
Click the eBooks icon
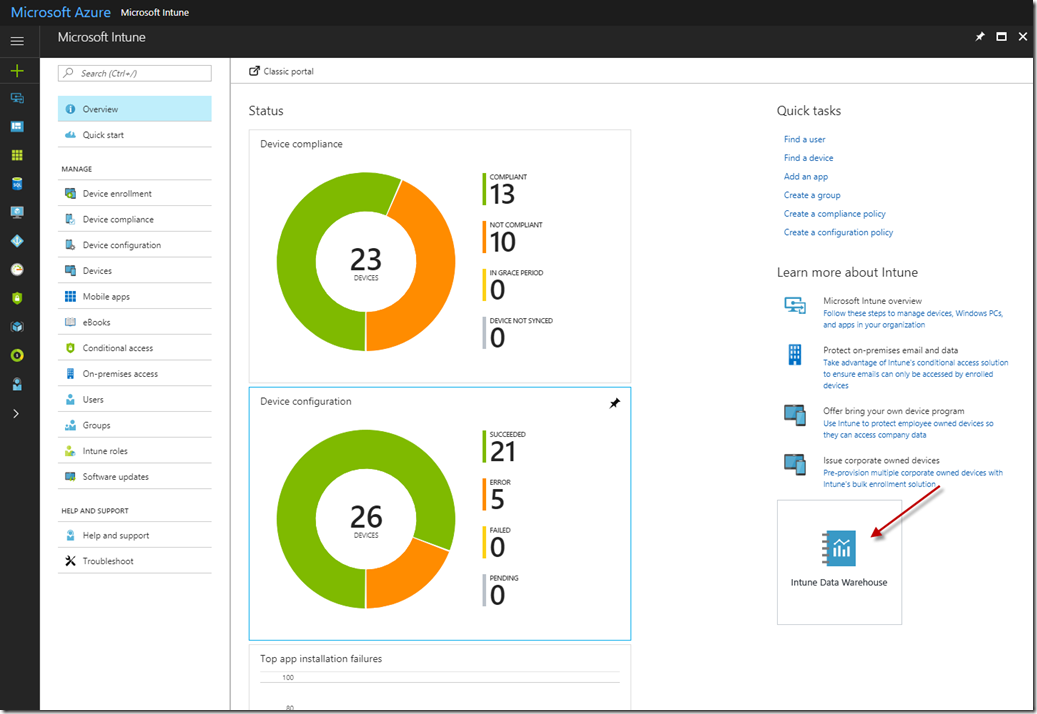(x=70, y=322)
